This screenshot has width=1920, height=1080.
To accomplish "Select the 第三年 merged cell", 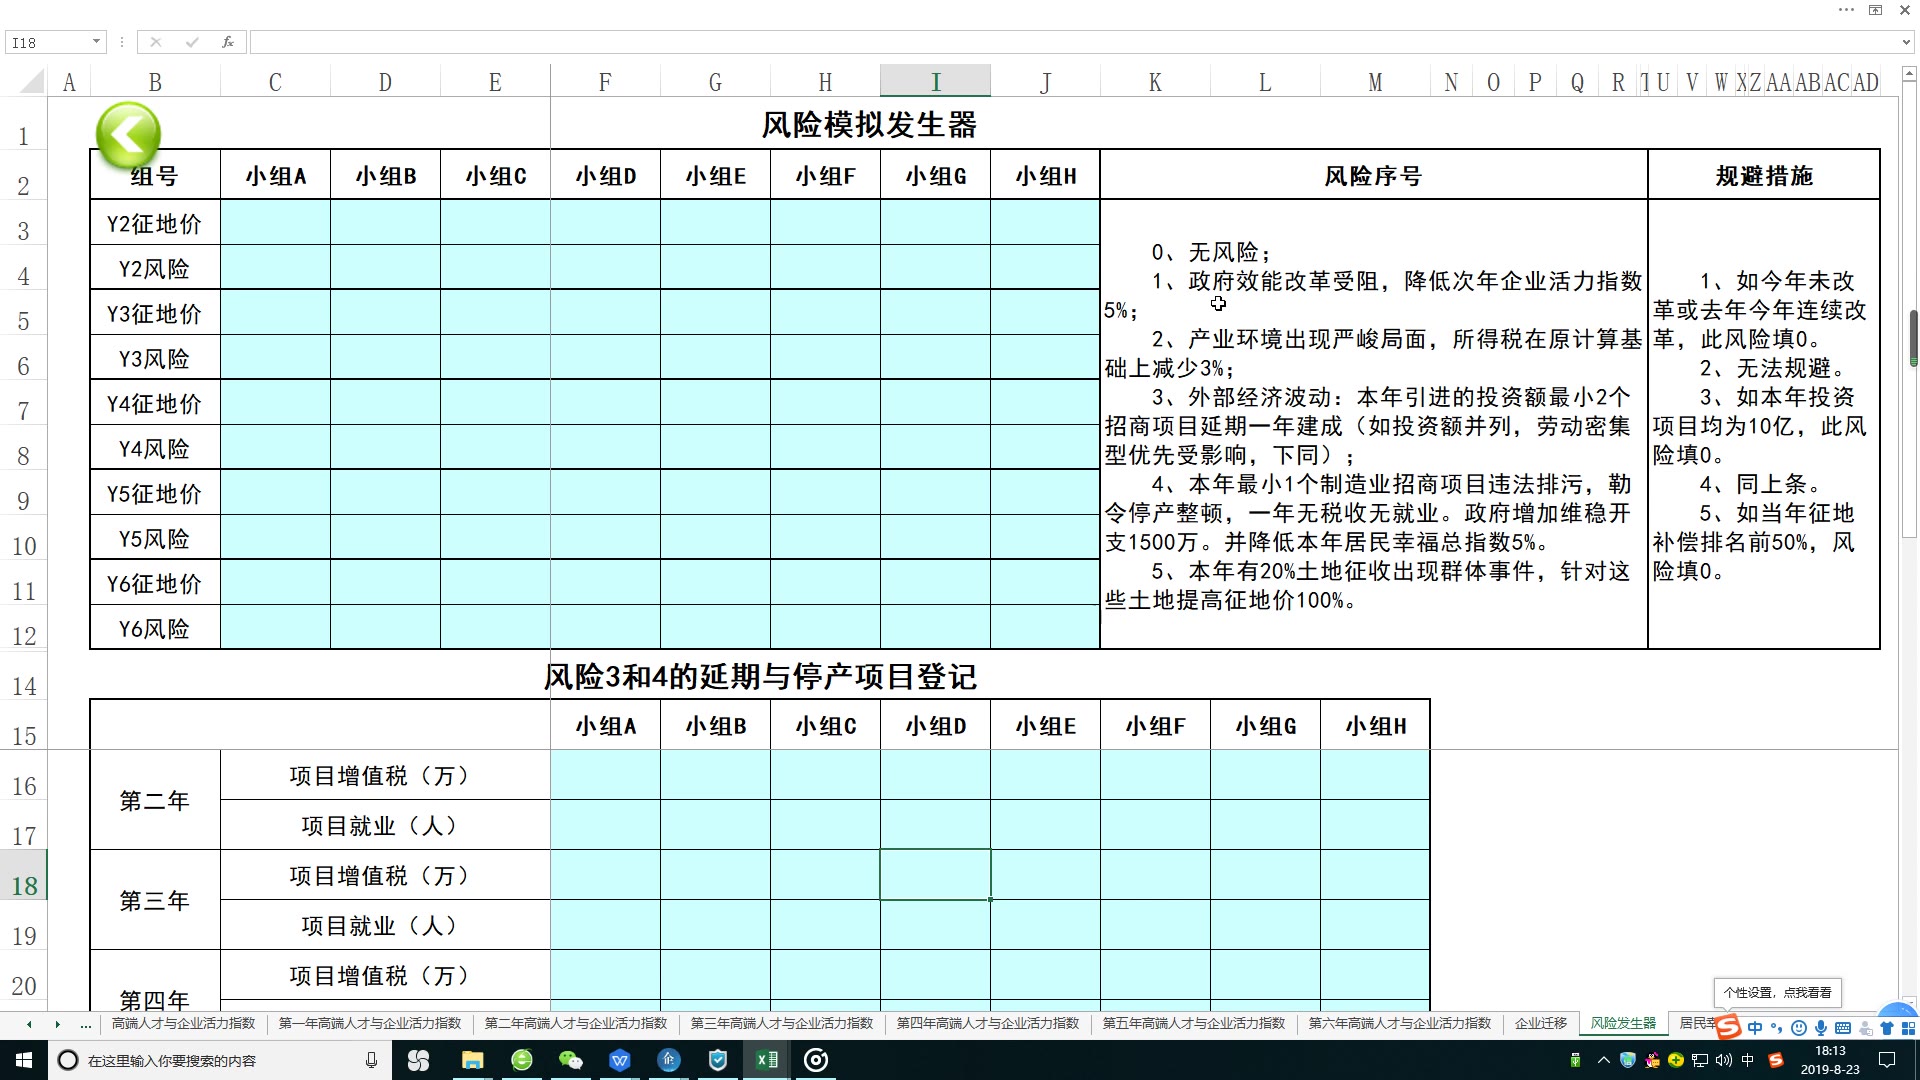I will tap(155, 900).
